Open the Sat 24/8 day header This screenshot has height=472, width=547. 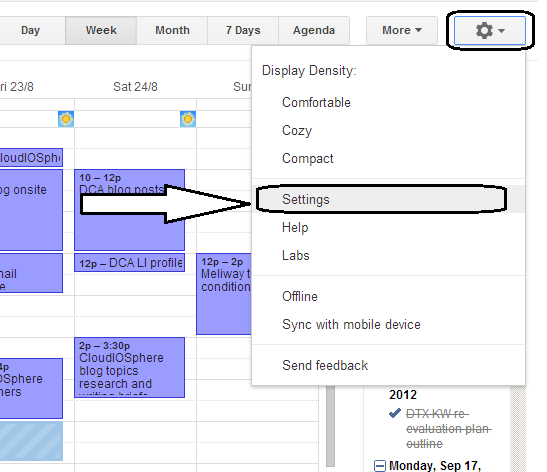(135, 87)
